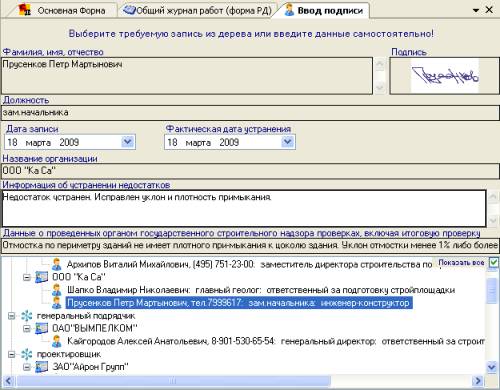Click the Отмостка по периметру зданий text field
The width and height of the screenshot is (500, 390).
point(250,245)
